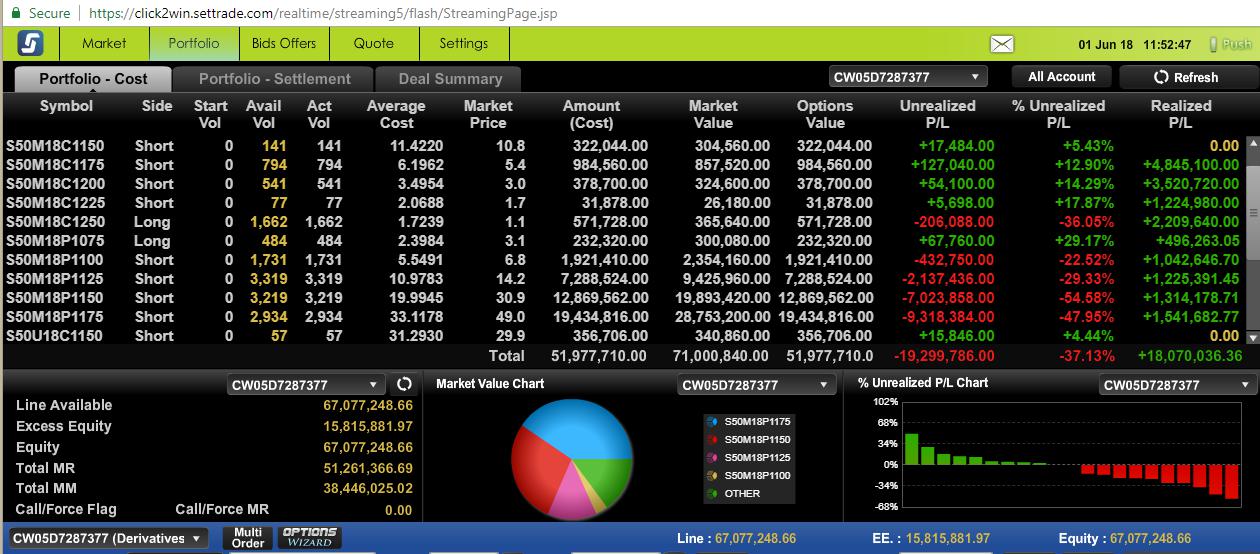Screen dimensions: 1260x554
Task: Click the pink S50M18P1125 legend swatch
Action: 712,458
